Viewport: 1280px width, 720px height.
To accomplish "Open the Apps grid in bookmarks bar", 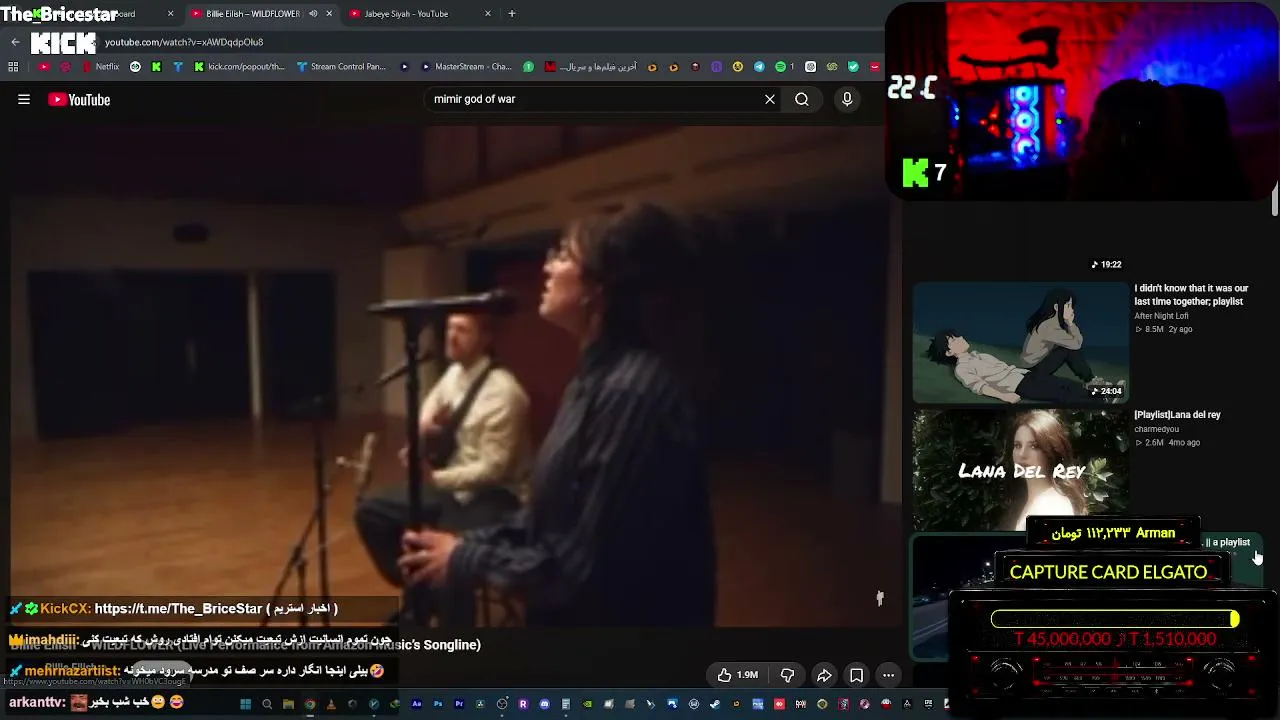I will [13, 67].
